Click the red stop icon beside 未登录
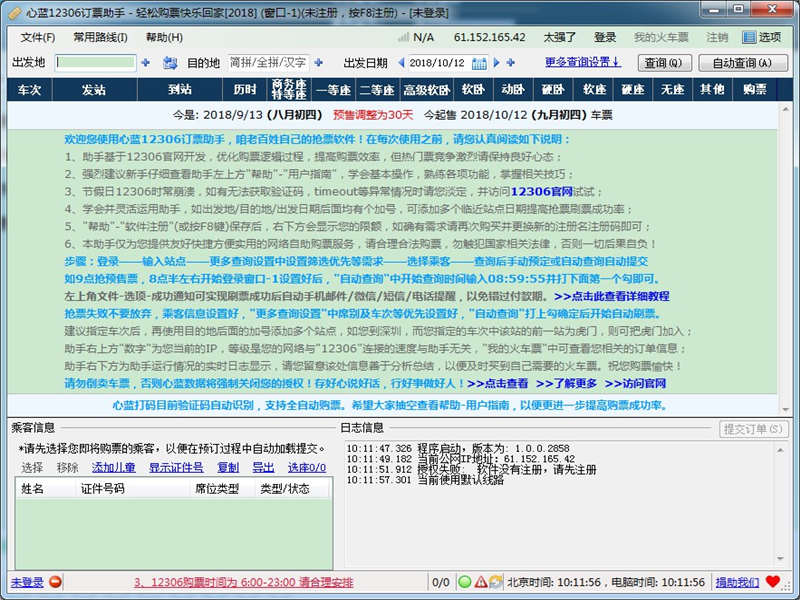Image resolution: width=800 pixels, height=600 pixels. coord(55,582)
